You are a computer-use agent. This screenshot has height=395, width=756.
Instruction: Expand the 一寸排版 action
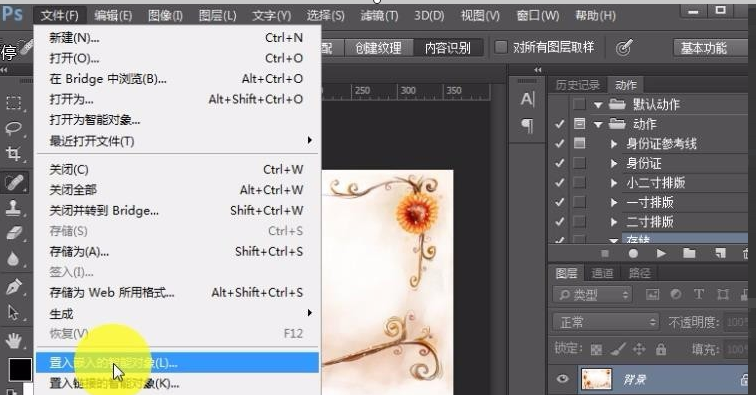click(x=614, y=203)
